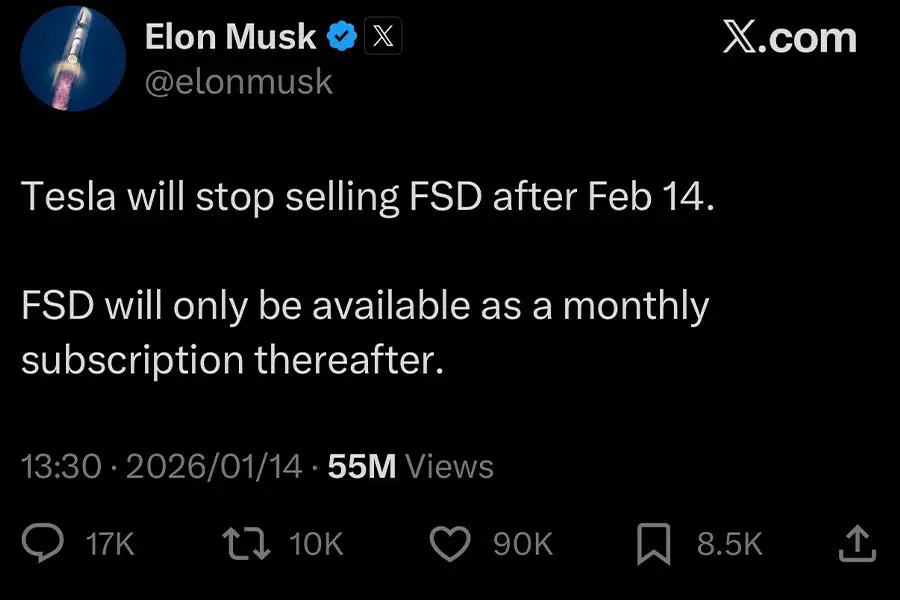Click the Elon Musk display name
Viewport: 900px width, 600px height.
(x=231, y=38)
